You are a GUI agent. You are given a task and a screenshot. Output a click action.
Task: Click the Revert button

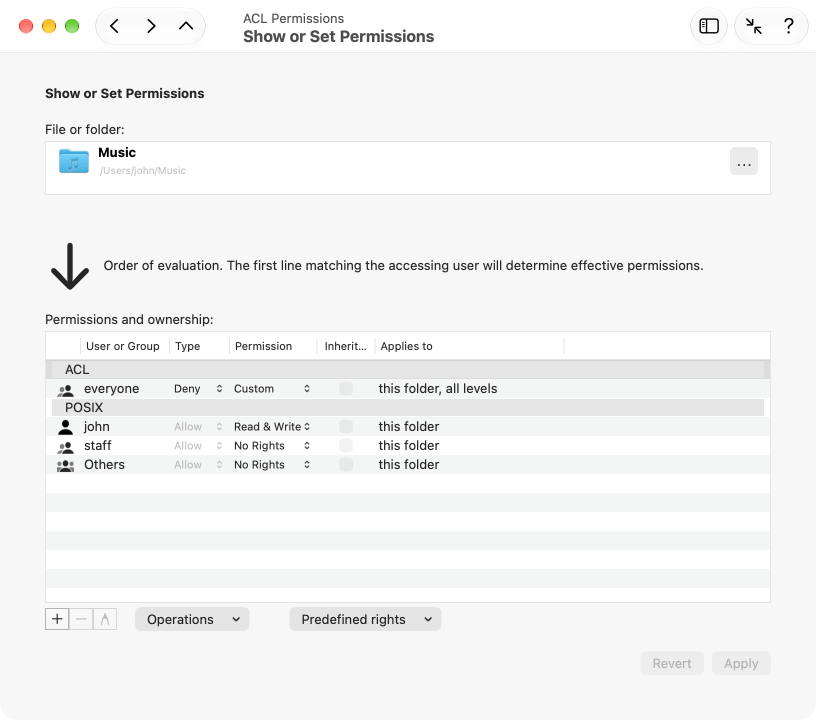pyautogui.click(x=672, y=663)
